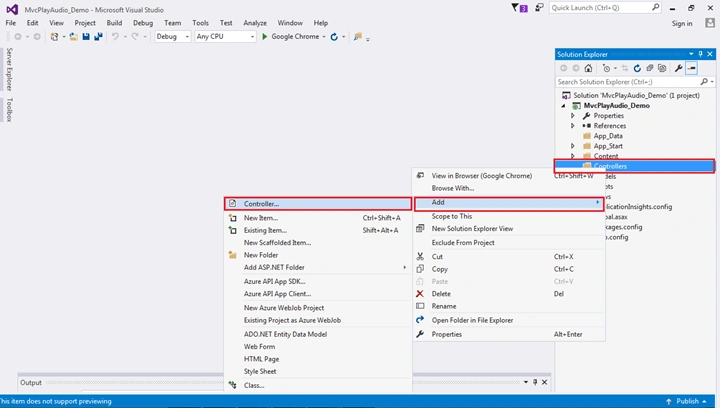Toggle the Preview Selected Items button
Screen dimensions: 720x408
[692, 68]
